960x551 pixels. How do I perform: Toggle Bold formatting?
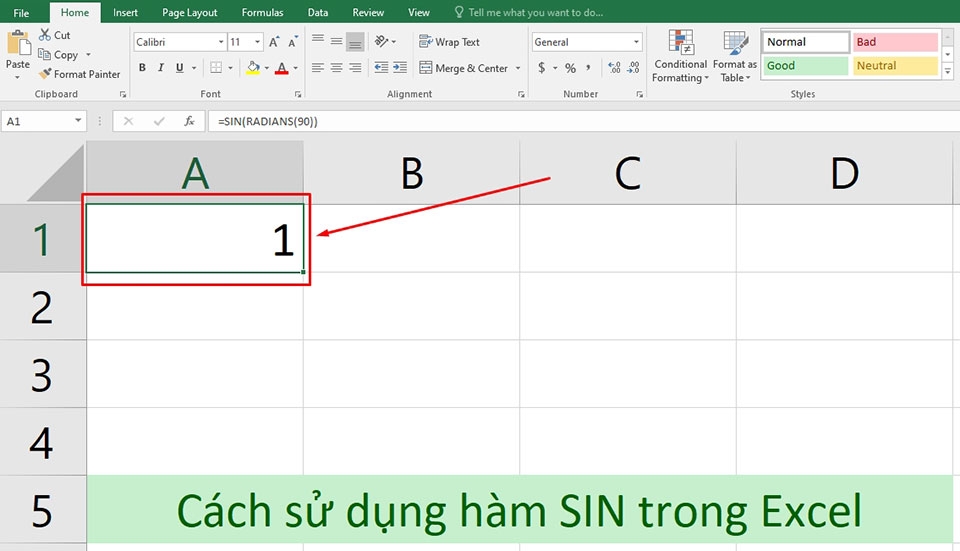142,67
